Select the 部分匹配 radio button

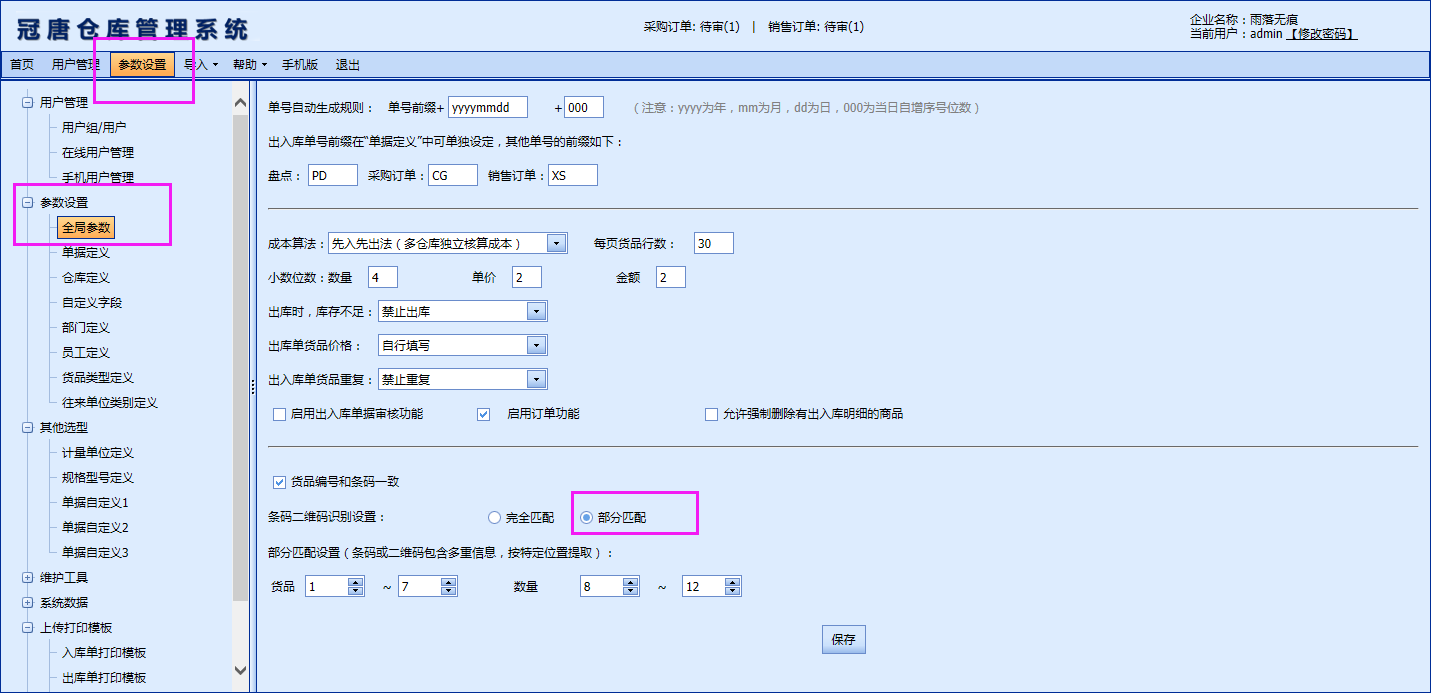[x=586, y=518]
